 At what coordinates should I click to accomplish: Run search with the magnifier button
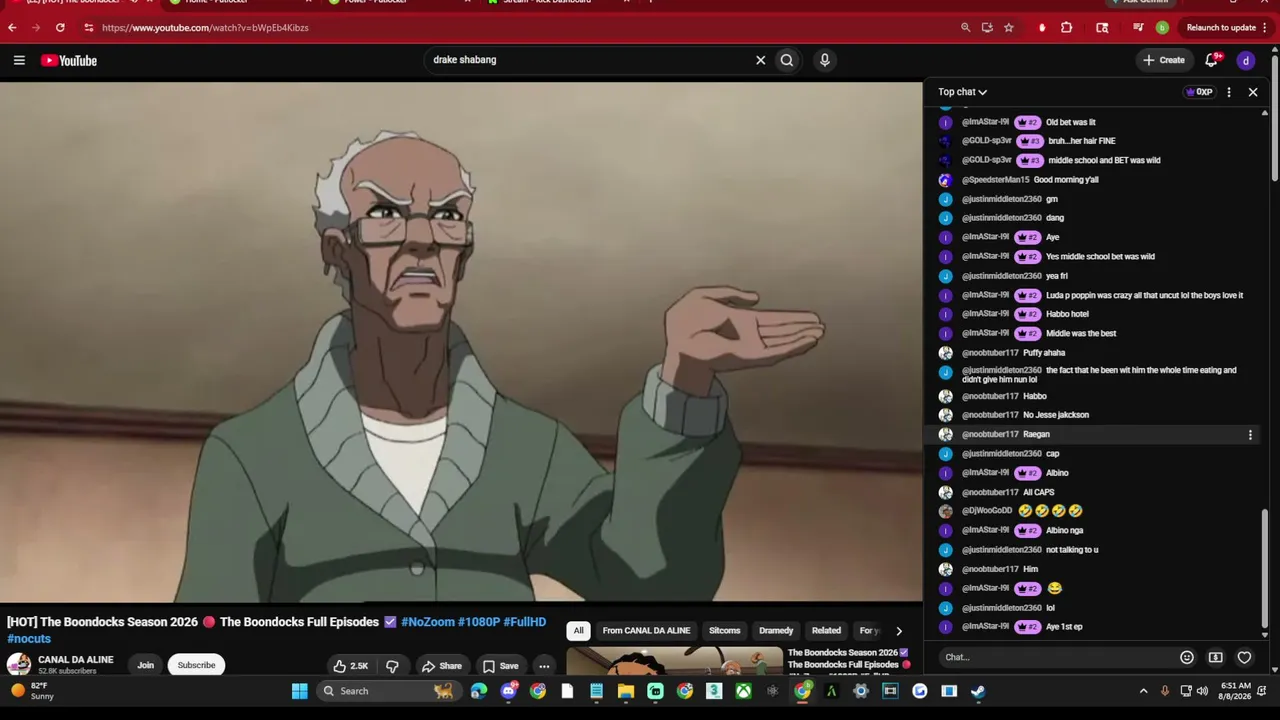coord(787,60)
